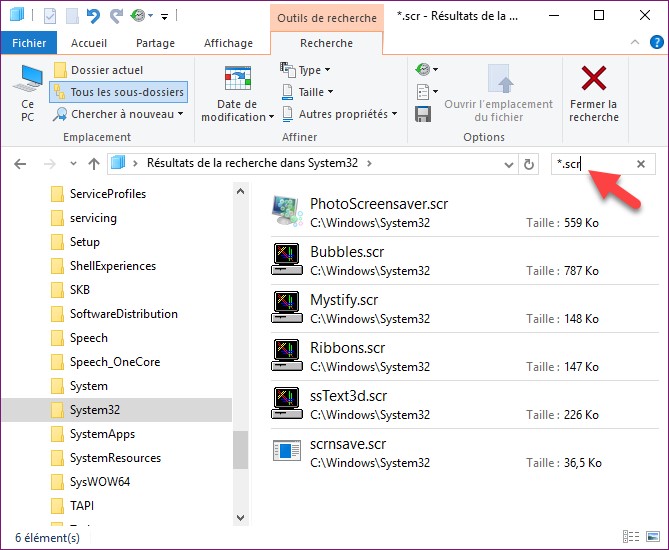The width and height of the screenshot is (669, 550).
Task: Clear the search box with X
Action: (x=641, y=164)
